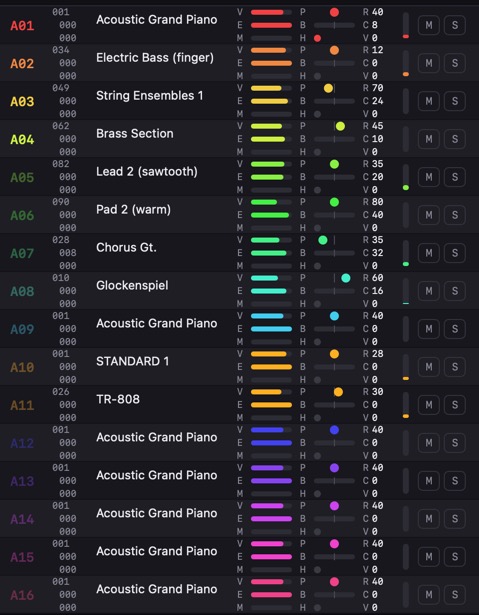Click the A06 chorus value 40
Viewport: 479px width, 615px height.
[377, 215]
